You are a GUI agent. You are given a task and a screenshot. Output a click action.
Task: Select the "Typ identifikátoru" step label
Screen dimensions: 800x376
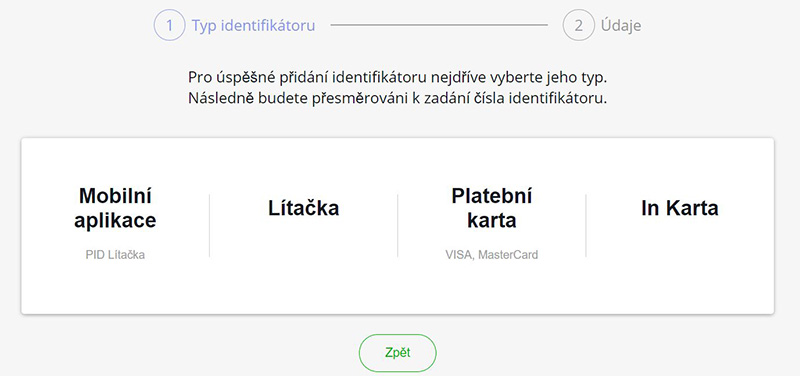tap(253, 26)
